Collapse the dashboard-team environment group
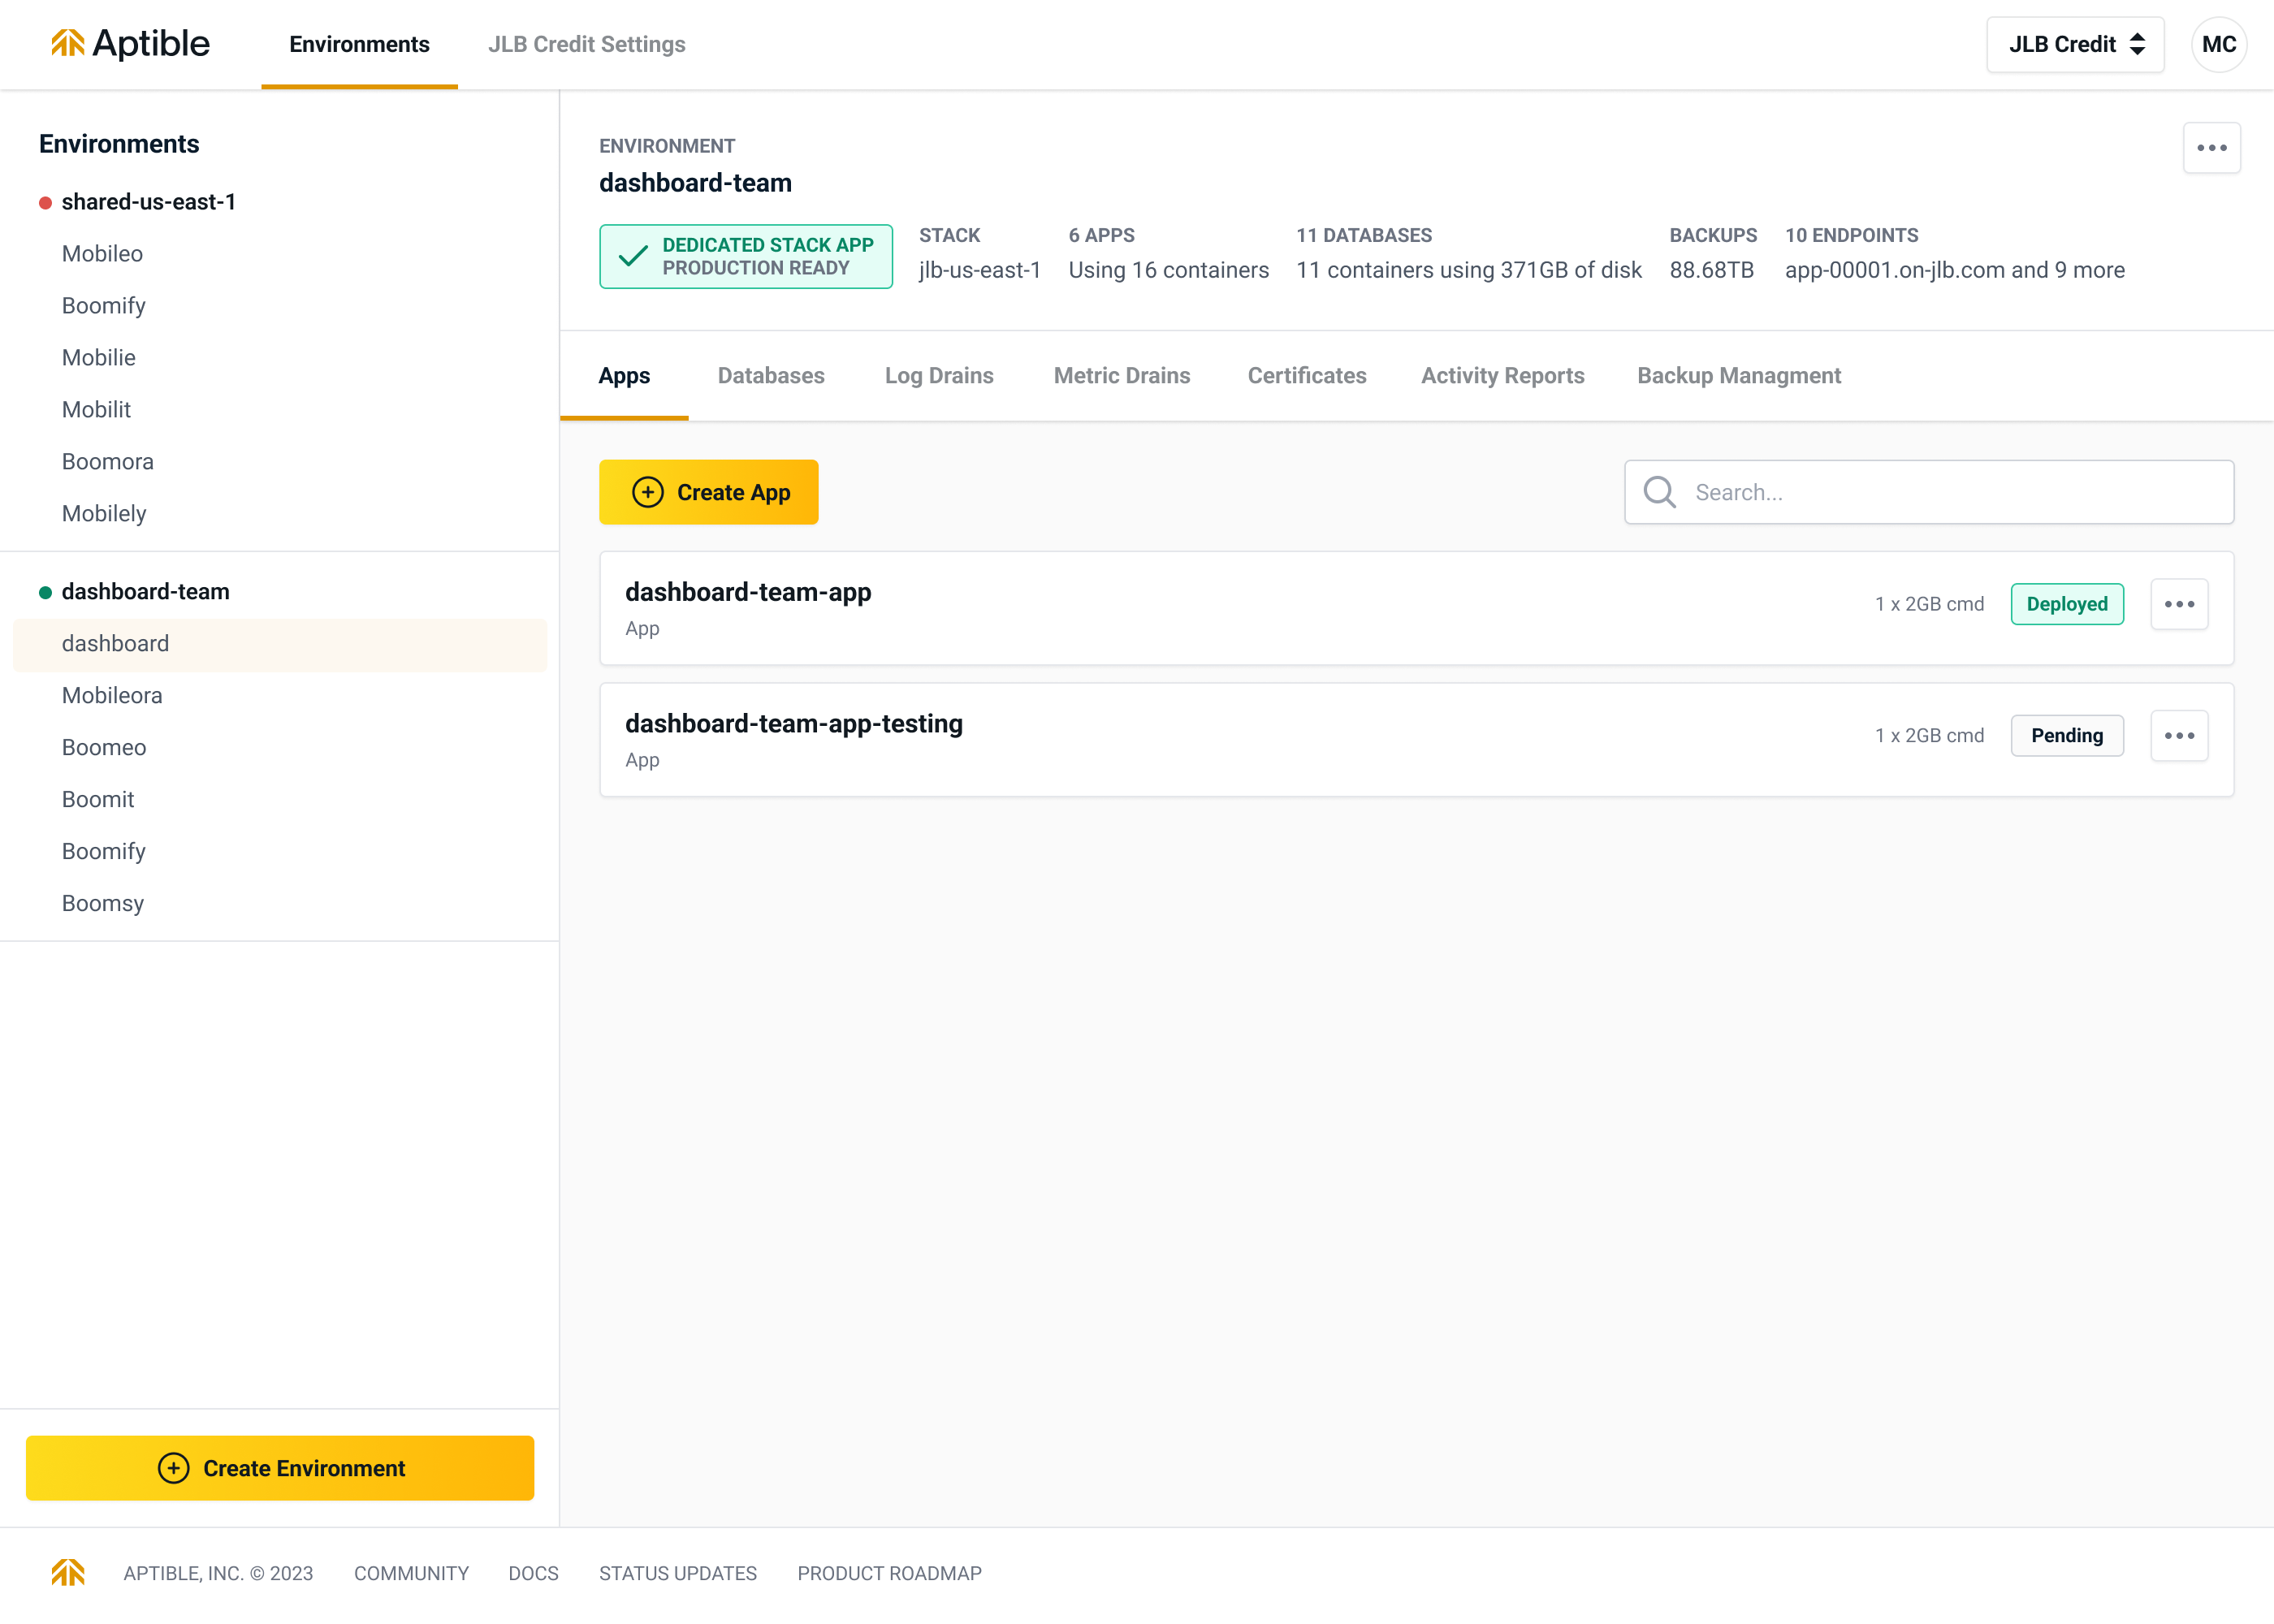The image size is (2274, 1624). pyautogui.click(x=145, y=592)
